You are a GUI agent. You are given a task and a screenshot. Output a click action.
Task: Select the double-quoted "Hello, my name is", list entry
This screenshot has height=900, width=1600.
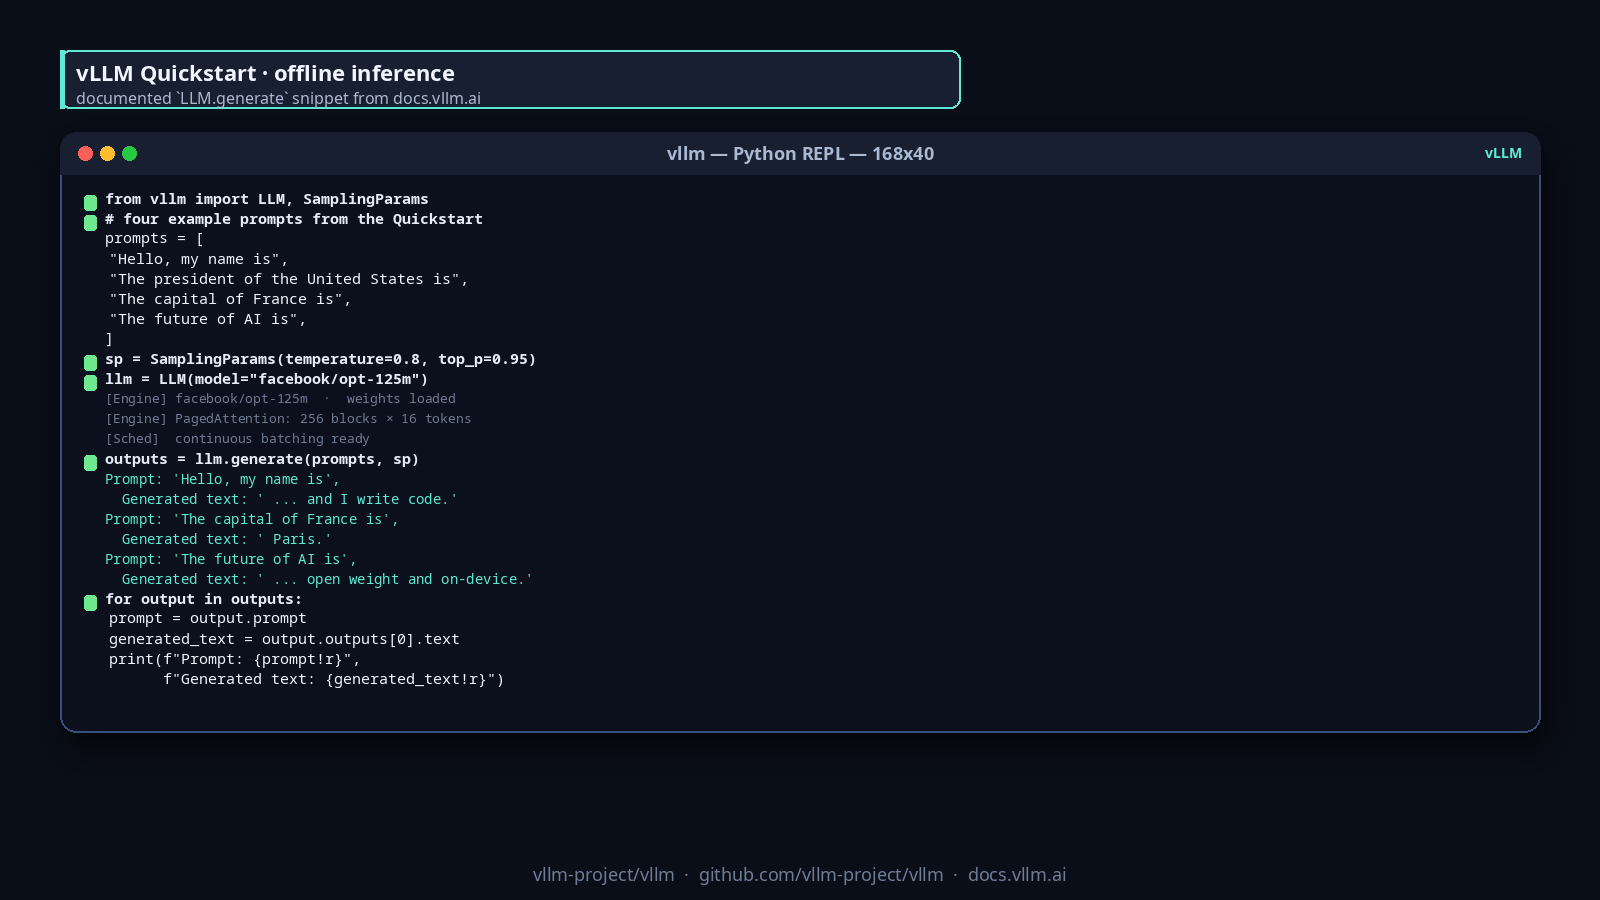[x=199, y=259]
